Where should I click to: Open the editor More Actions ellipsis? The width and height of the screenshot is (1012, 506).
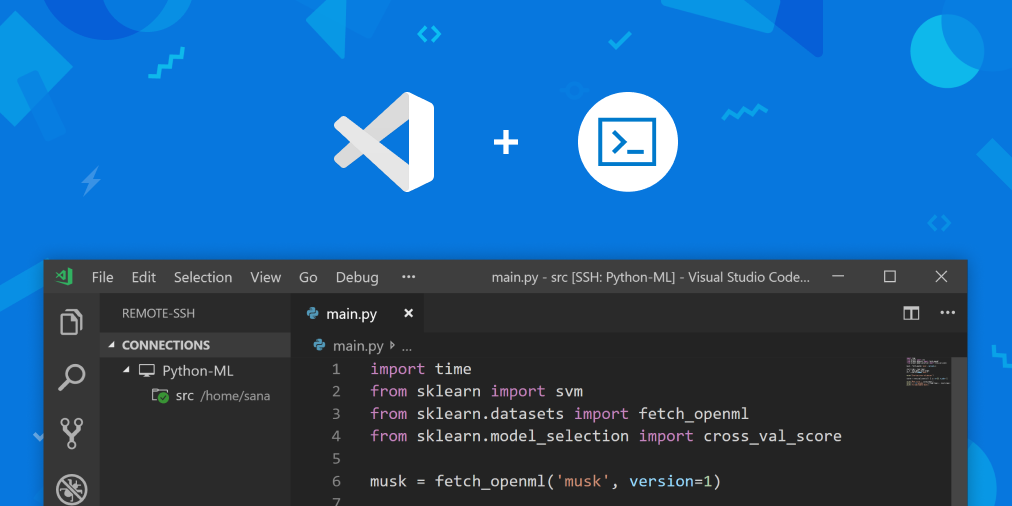(x=947, y=313)
